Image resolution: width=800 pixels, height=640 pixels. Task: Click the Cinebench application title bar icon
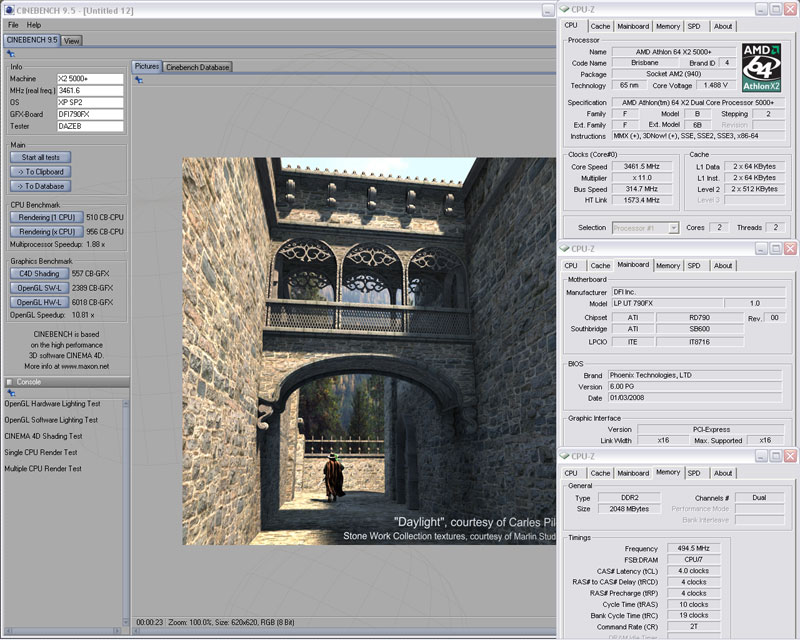(x=8, y=8)
